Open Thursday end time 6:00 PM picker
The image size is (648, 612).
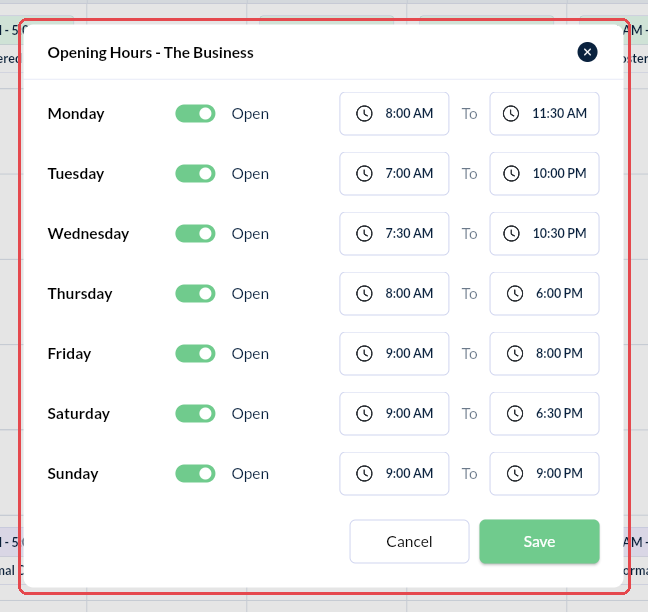[x=544, y=293]
